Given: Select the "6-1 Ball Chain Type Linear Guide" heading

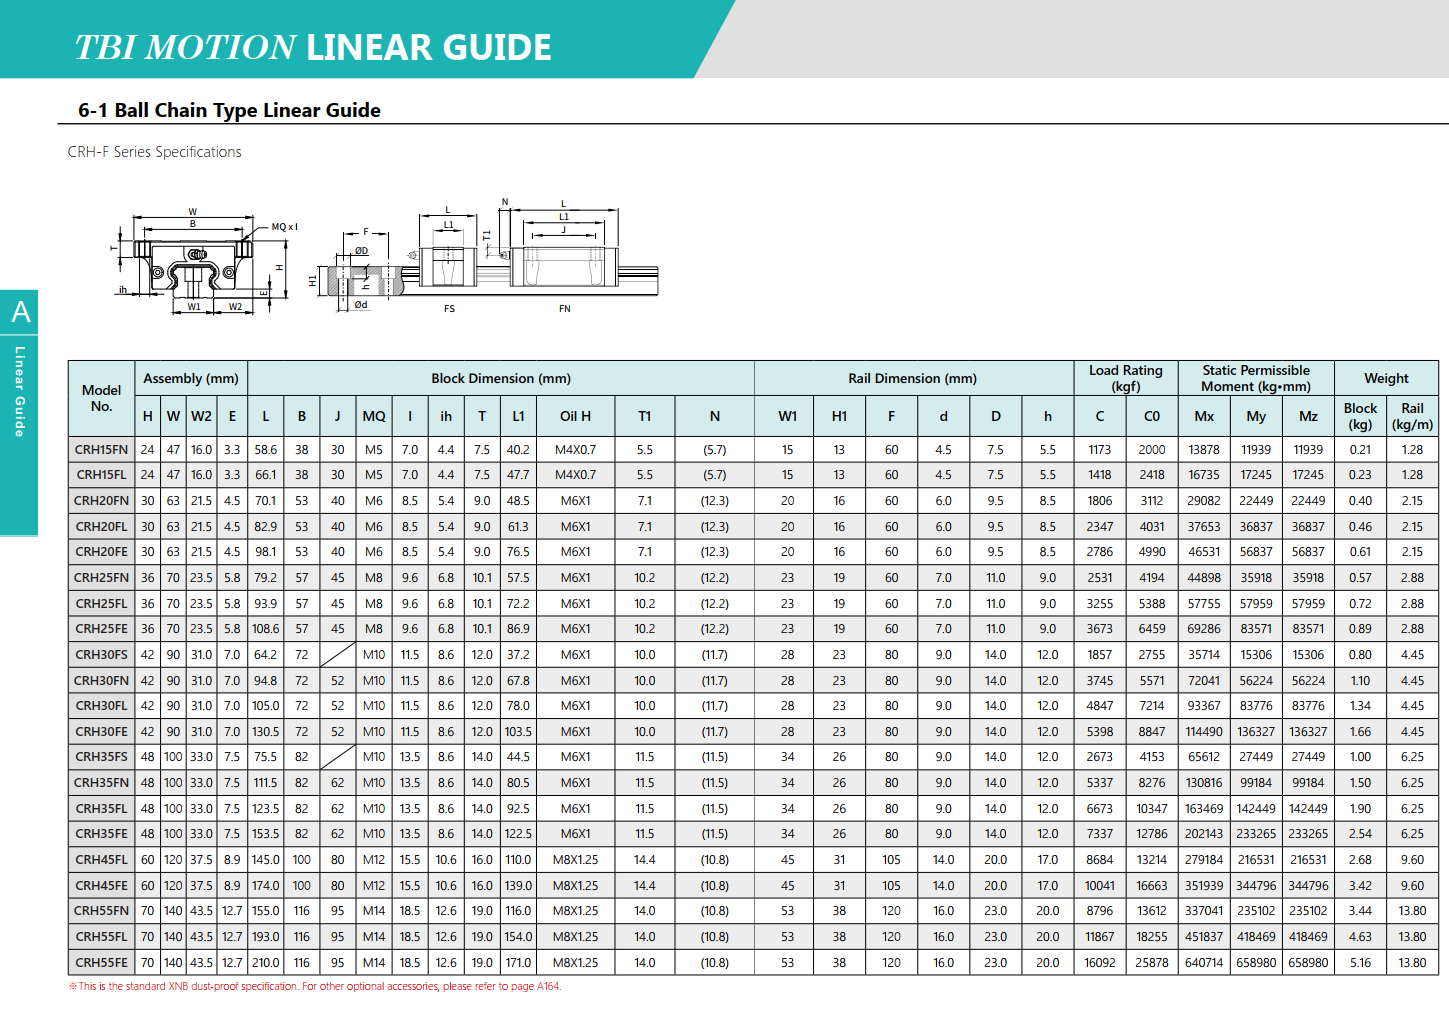Looking at the screenshot, I should click(229, 110).
